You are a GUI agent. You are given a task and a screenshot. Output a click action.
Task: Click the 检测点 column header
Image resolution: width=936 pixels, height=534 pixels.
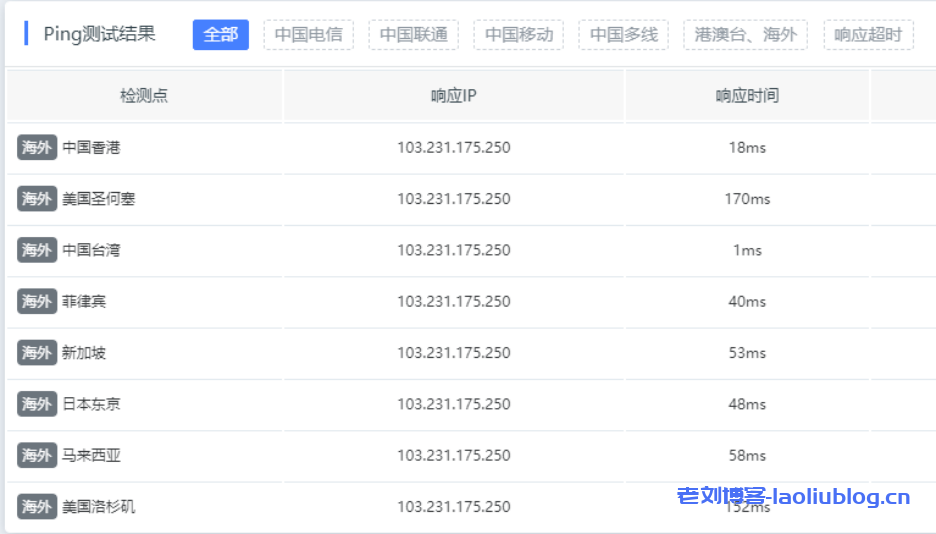pos(144,96)
